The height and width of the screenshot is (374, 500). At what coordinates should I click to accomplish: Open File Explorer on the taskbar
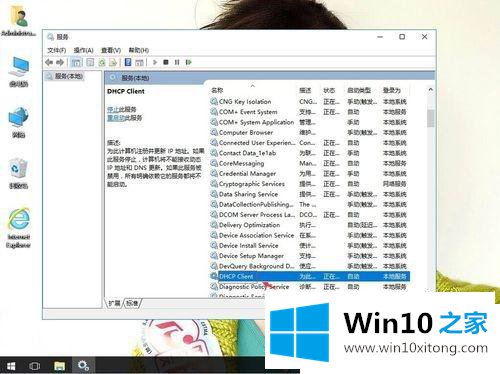[x=59, y=366]
